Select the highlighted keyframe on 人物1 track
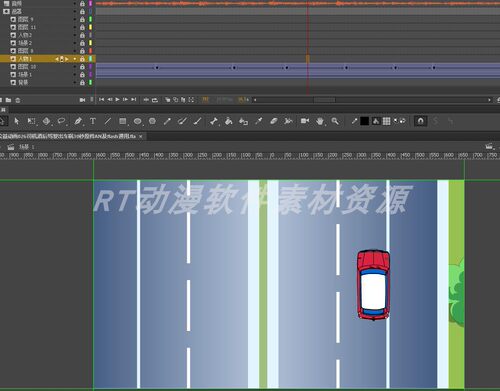 pyautogui.click(x=308, y=59)
